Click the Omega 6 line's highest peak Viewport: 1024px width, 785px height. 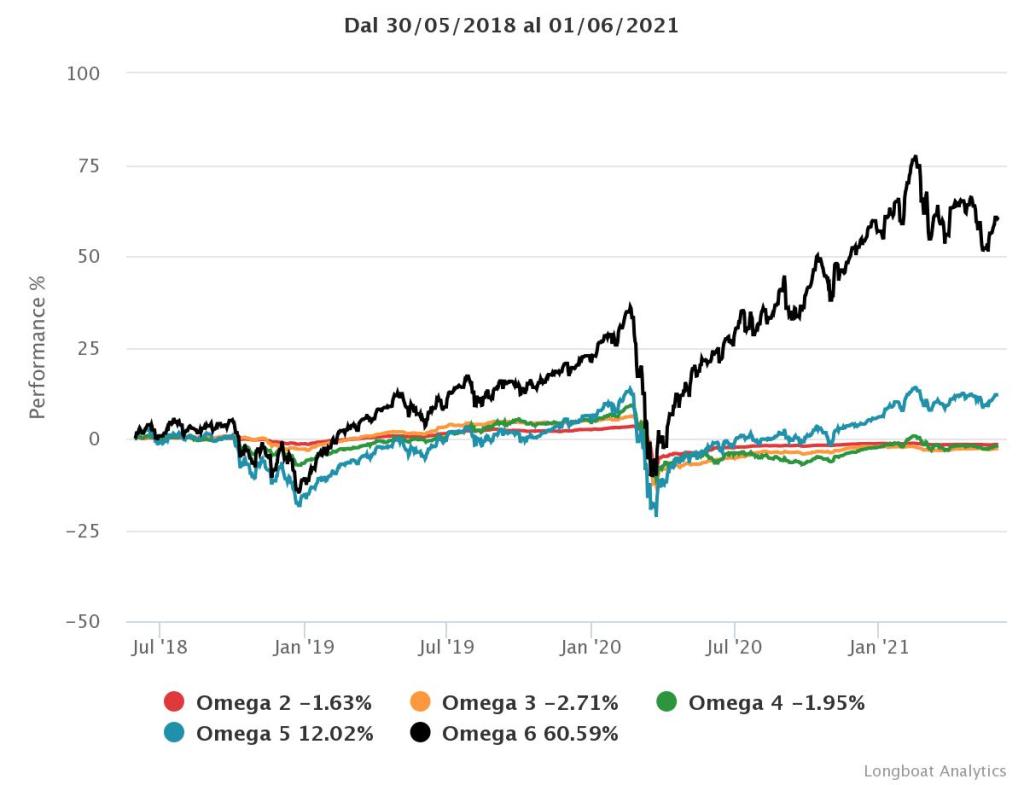click(x=914, y=157)
